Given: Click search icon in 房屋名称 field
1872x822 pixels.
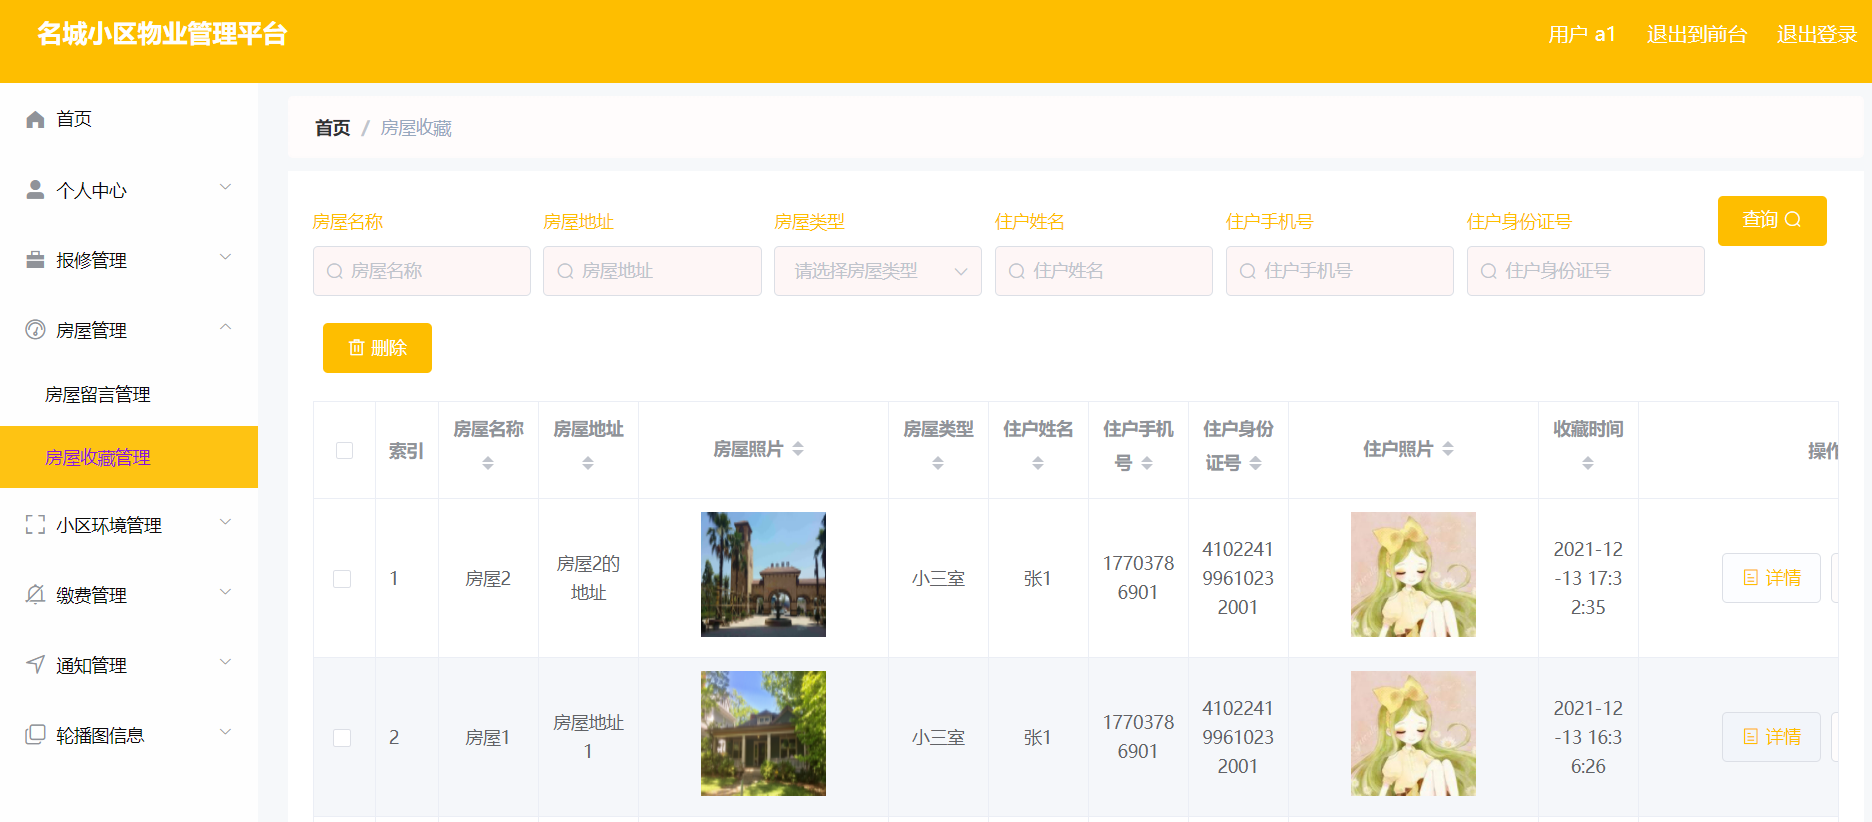Looking at the screenshot, I should tap(335, 271).
